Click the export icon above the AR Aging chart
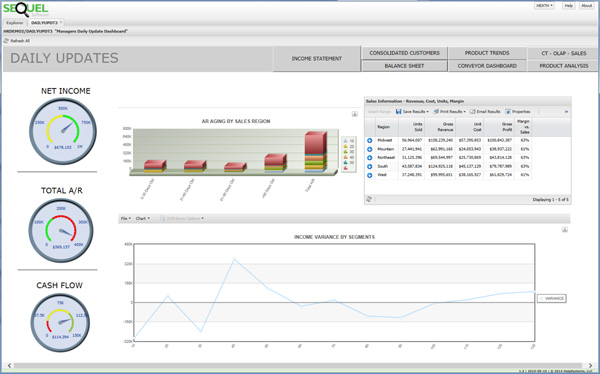Viewport: 600px width, 374px height. (355, 114)
